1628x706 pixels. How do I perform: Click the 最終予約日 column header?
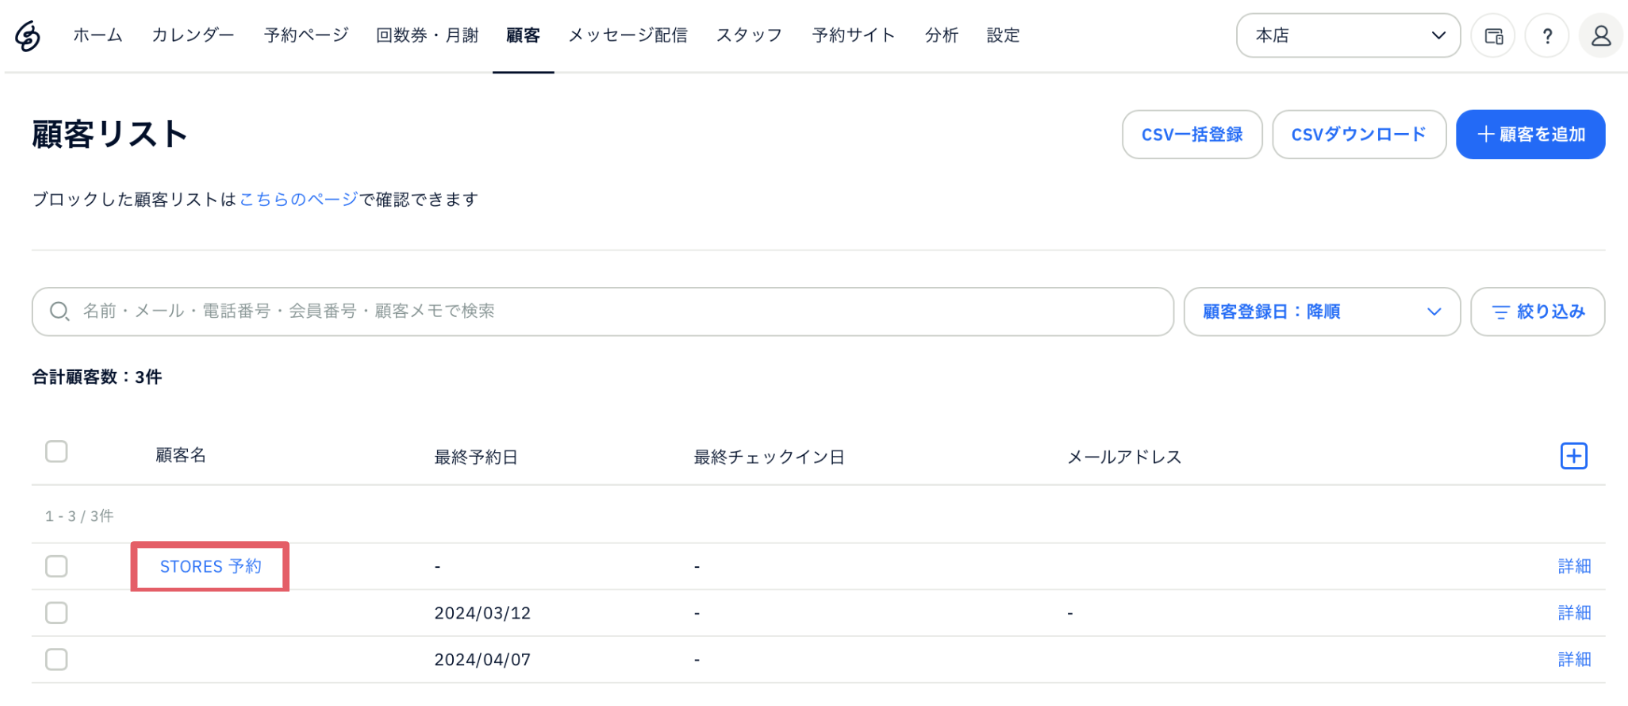[x=476, y=457]
